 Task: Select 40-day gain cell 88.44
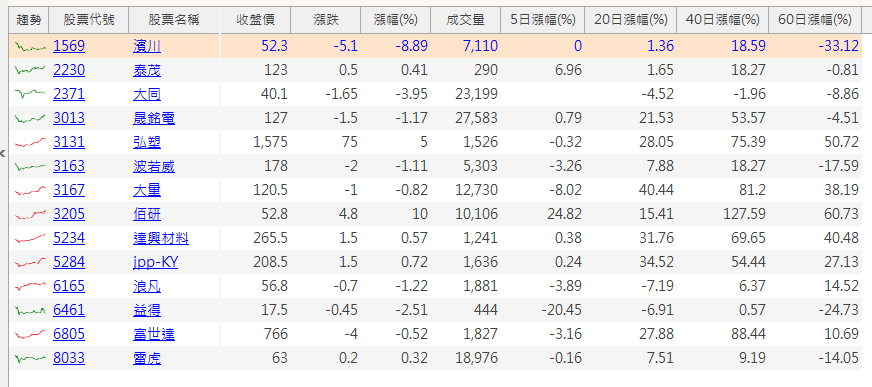(x=723, y=334)
